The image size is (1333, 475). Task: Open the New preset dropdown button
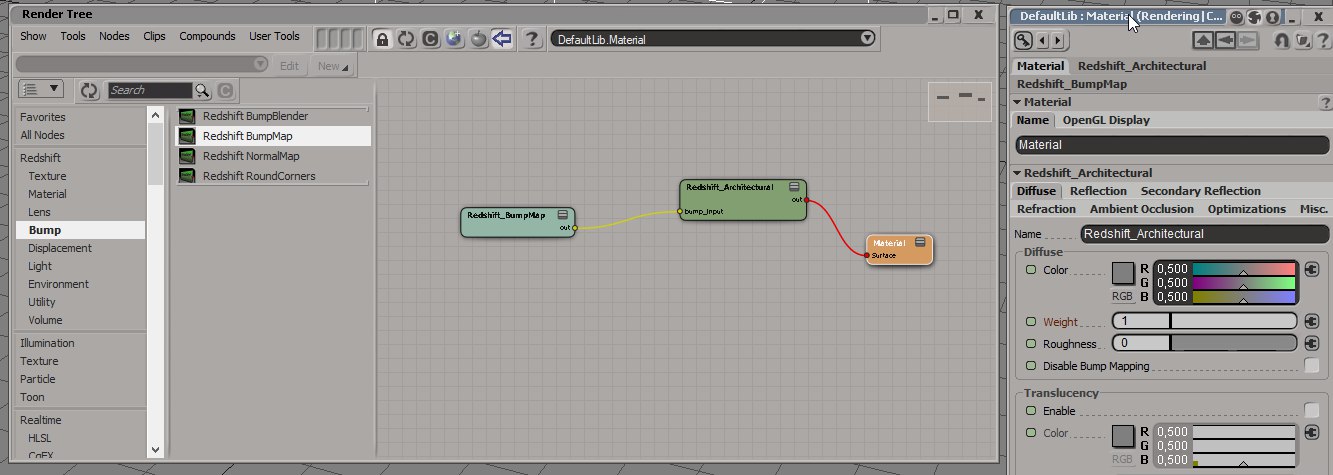[333, 66]
